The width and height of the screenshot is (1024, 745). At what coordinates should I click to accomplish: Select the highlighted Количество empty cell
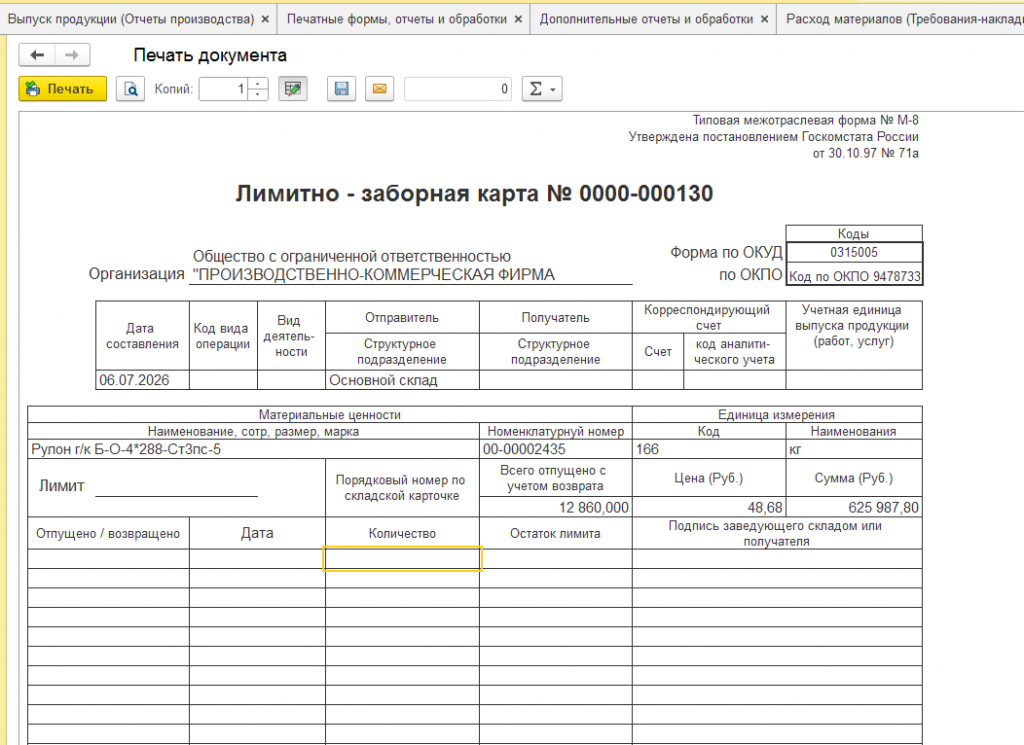[402, 558]
